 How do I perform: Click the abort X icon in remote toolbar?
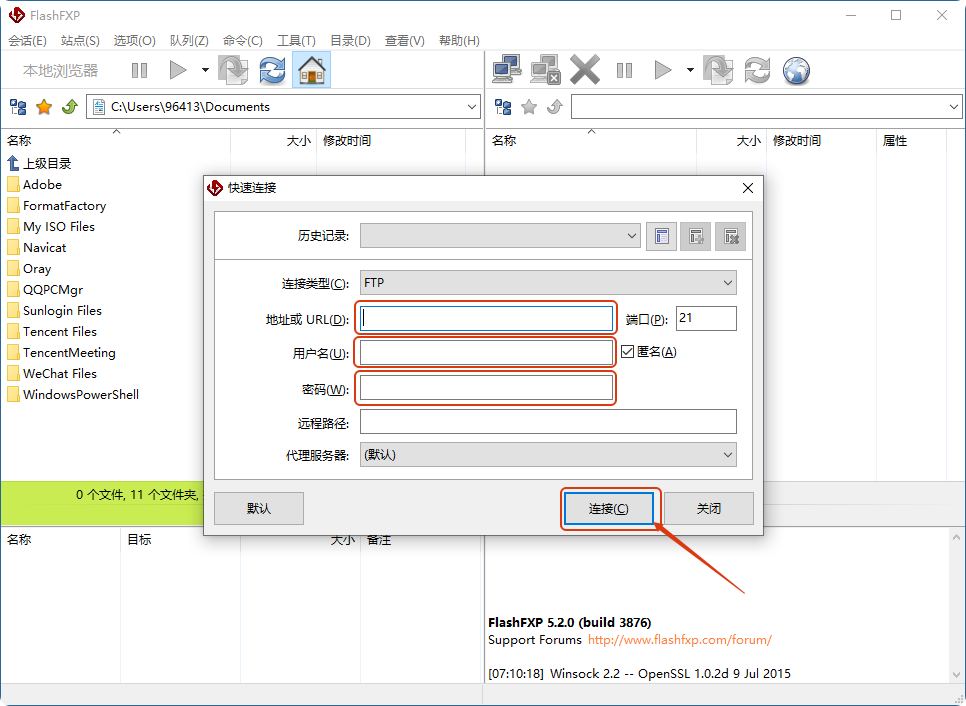click(x=585, y=70)
